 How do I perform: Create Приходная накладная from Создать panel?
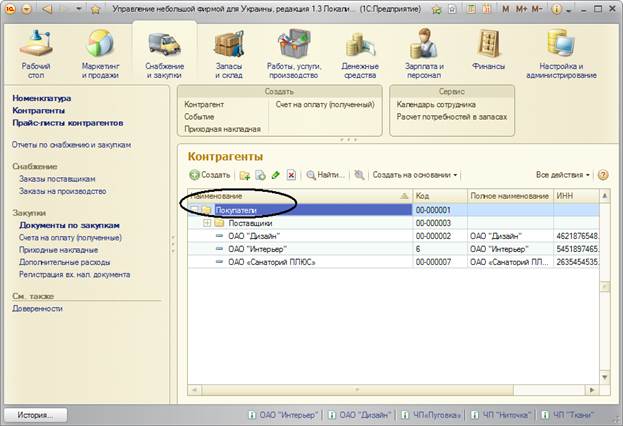coord(222,129)
